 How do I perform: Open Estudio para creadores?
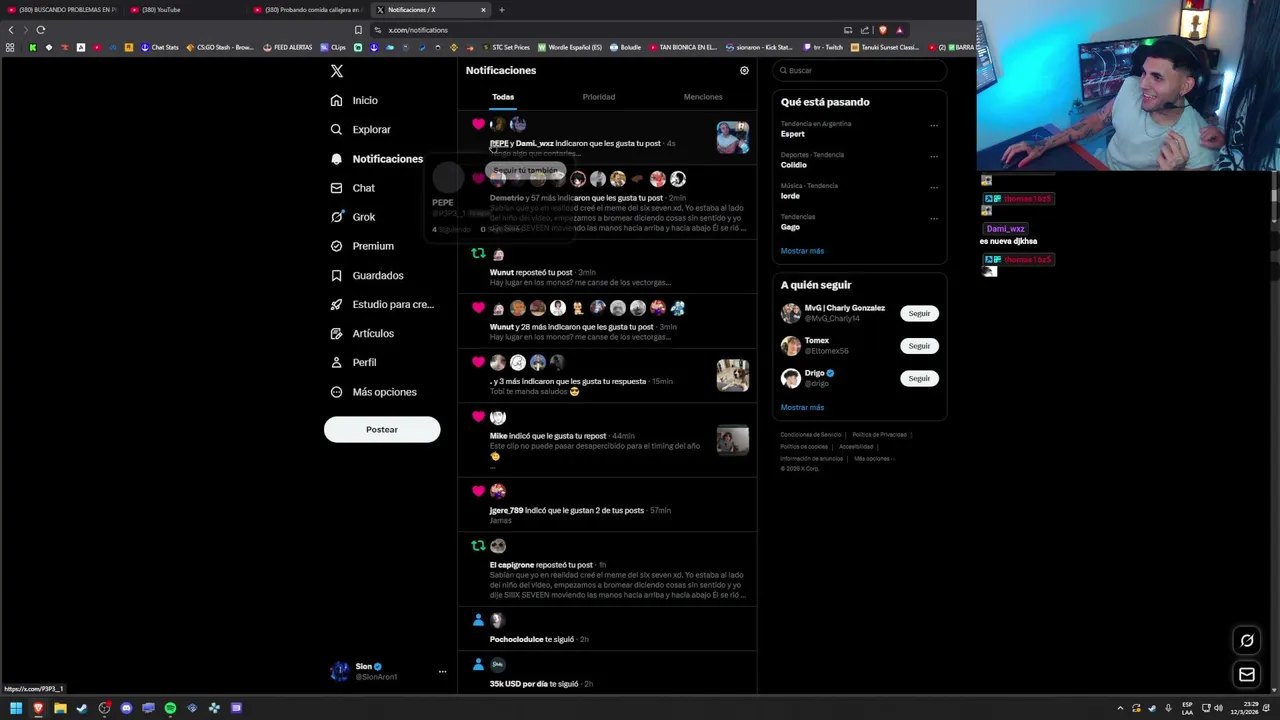pyautogui.click(x=381, y=304)
